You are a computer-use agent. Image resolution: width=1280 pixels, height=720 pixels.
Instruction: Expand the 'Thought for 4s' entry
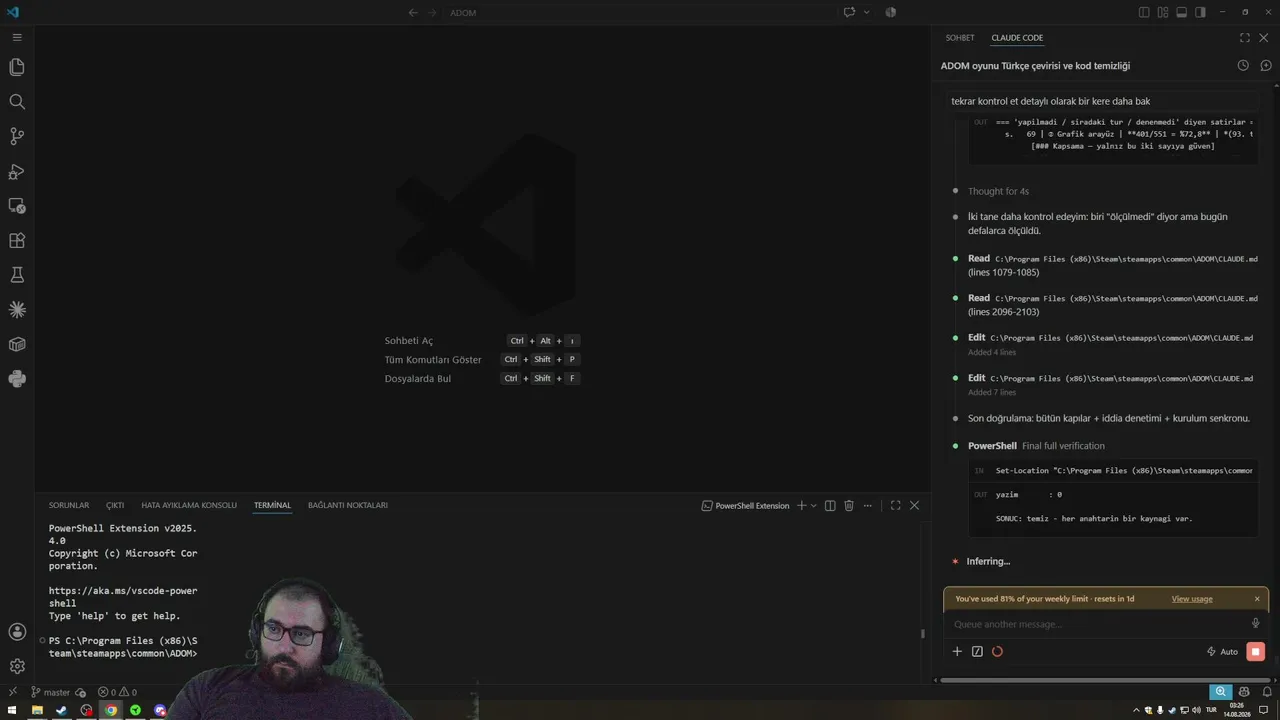click(998, 191)
